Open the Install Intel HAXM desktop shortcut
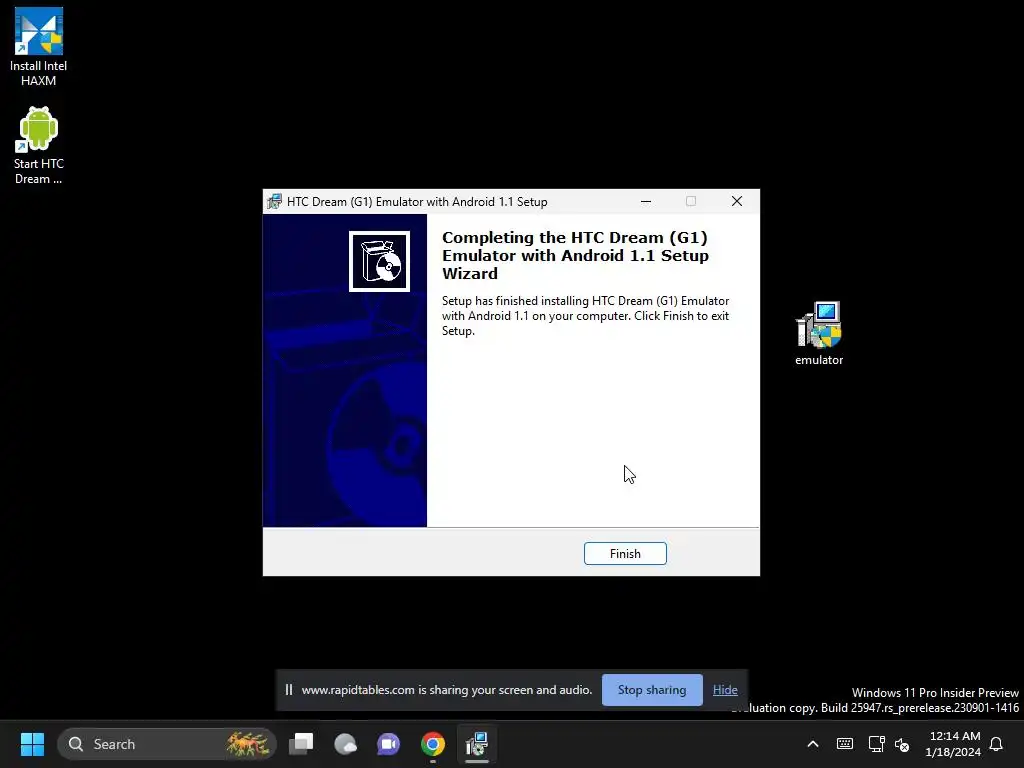 point(39,47)
